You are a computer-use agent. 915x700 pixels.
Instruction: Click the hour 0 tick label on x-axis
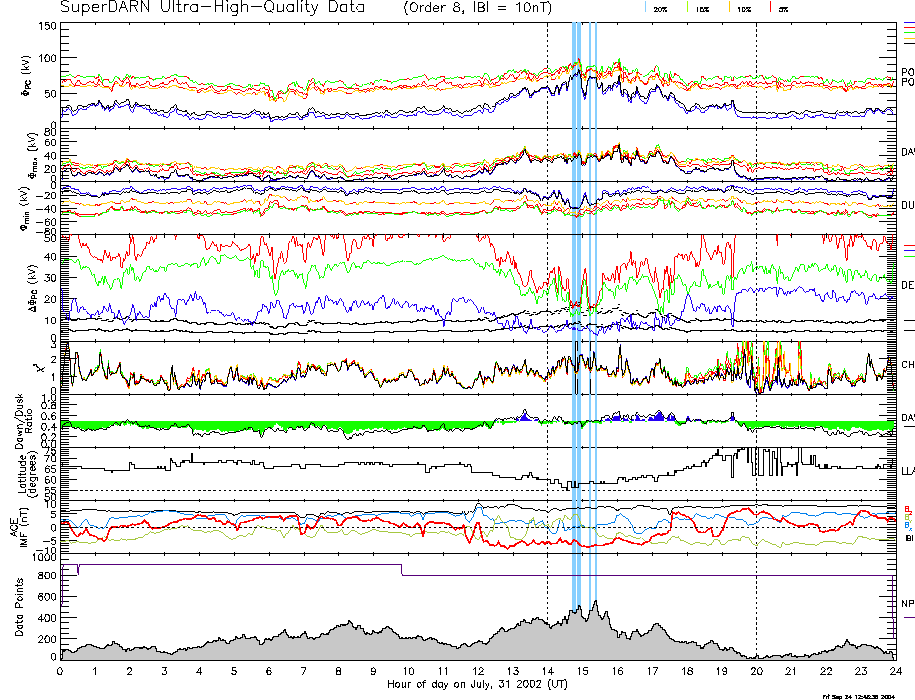point(61,673)
